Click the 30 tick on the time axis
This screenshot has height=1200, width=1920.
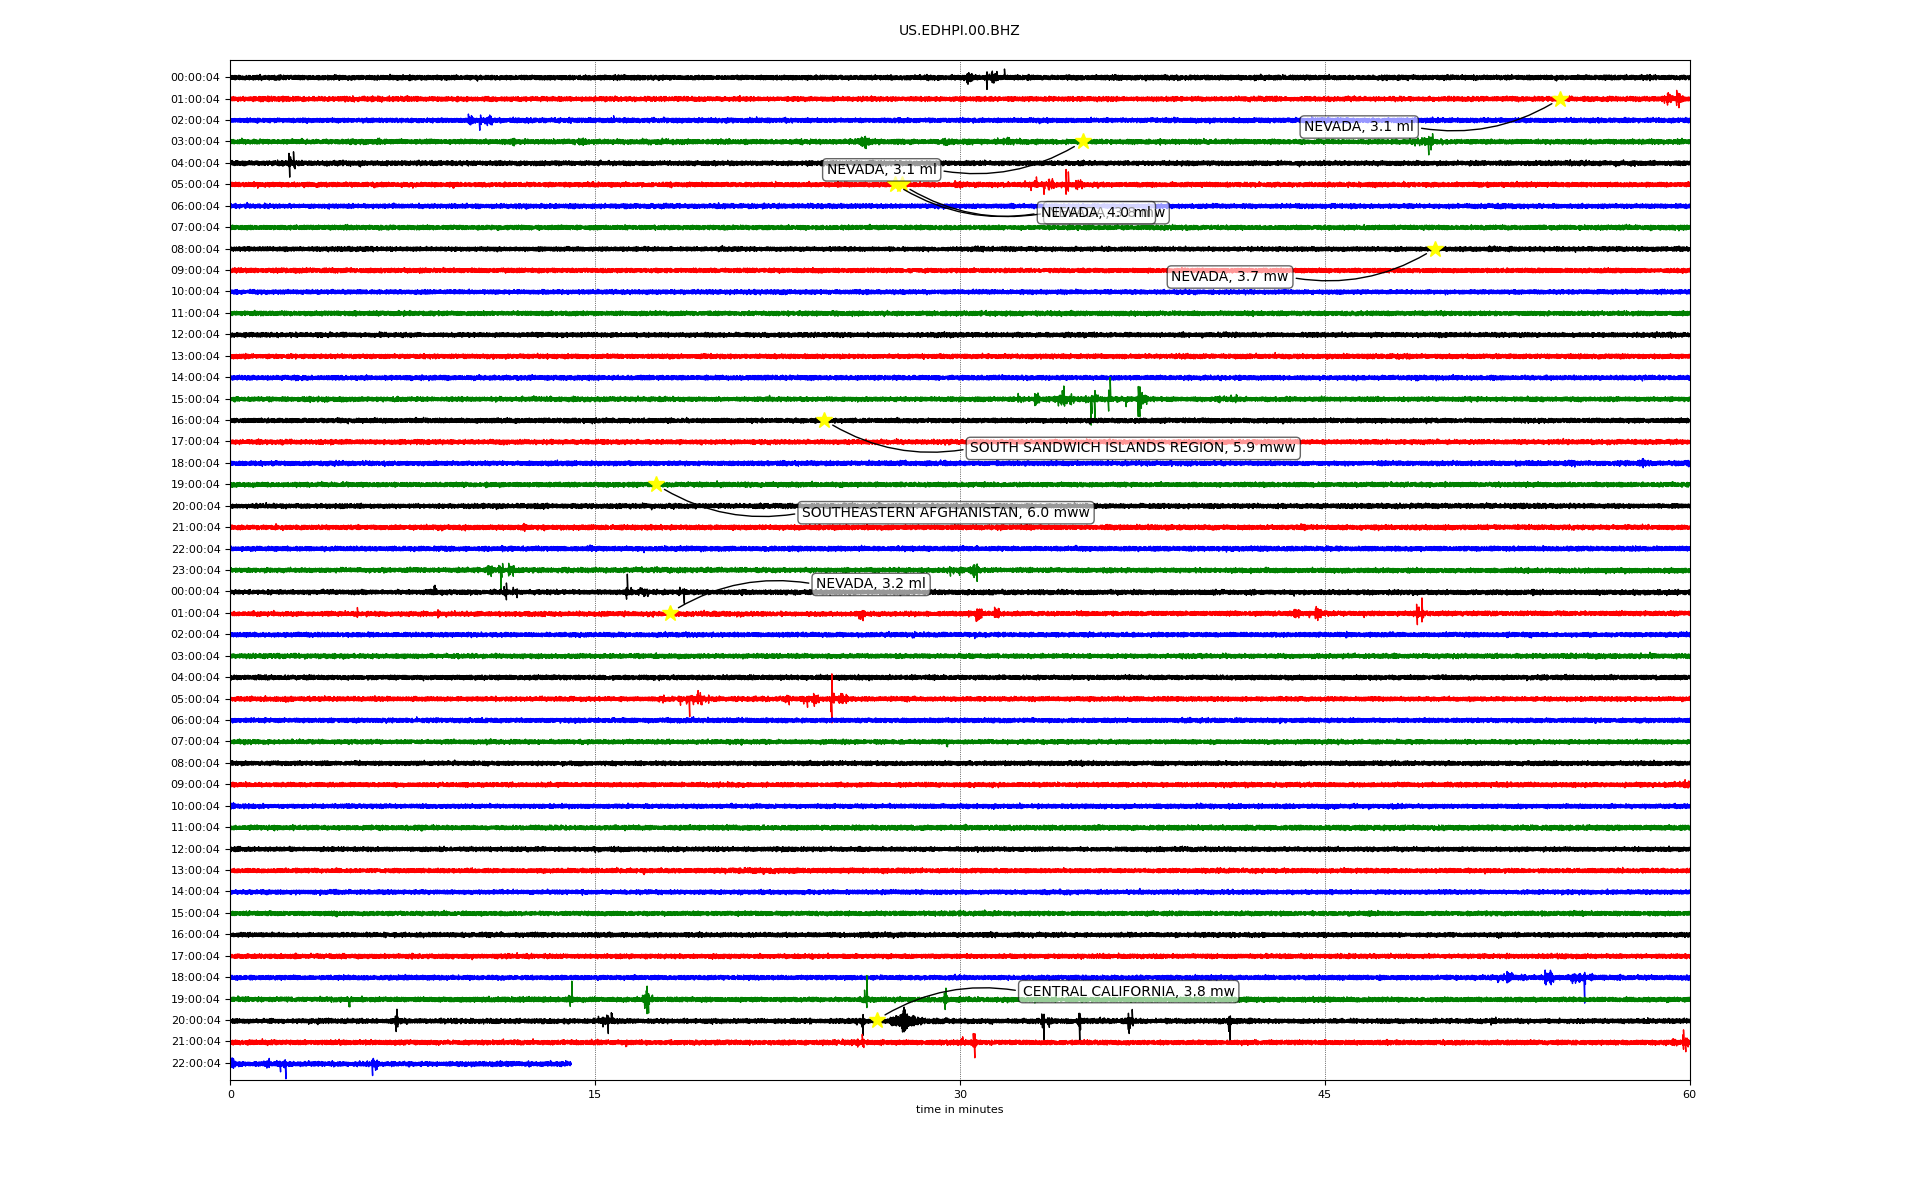coord(960,1094)
